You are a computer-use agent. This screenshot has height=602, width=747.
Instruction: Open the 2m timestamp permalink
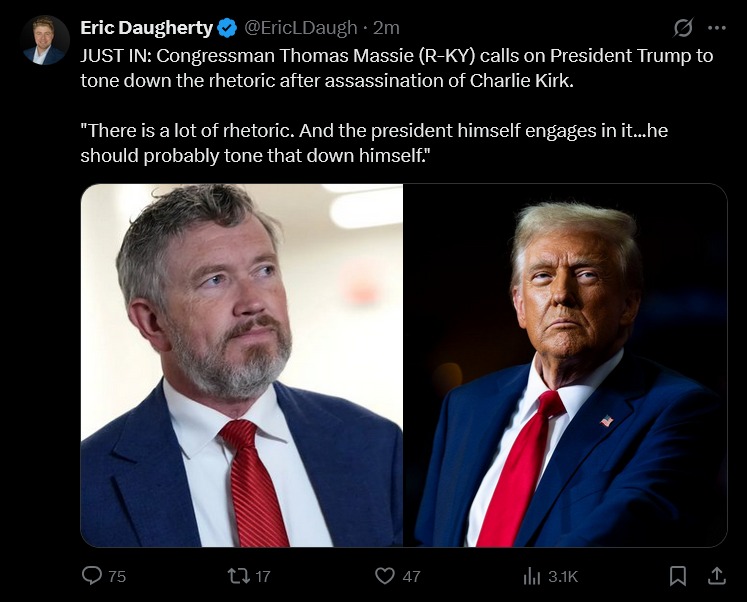coord(387,28)
